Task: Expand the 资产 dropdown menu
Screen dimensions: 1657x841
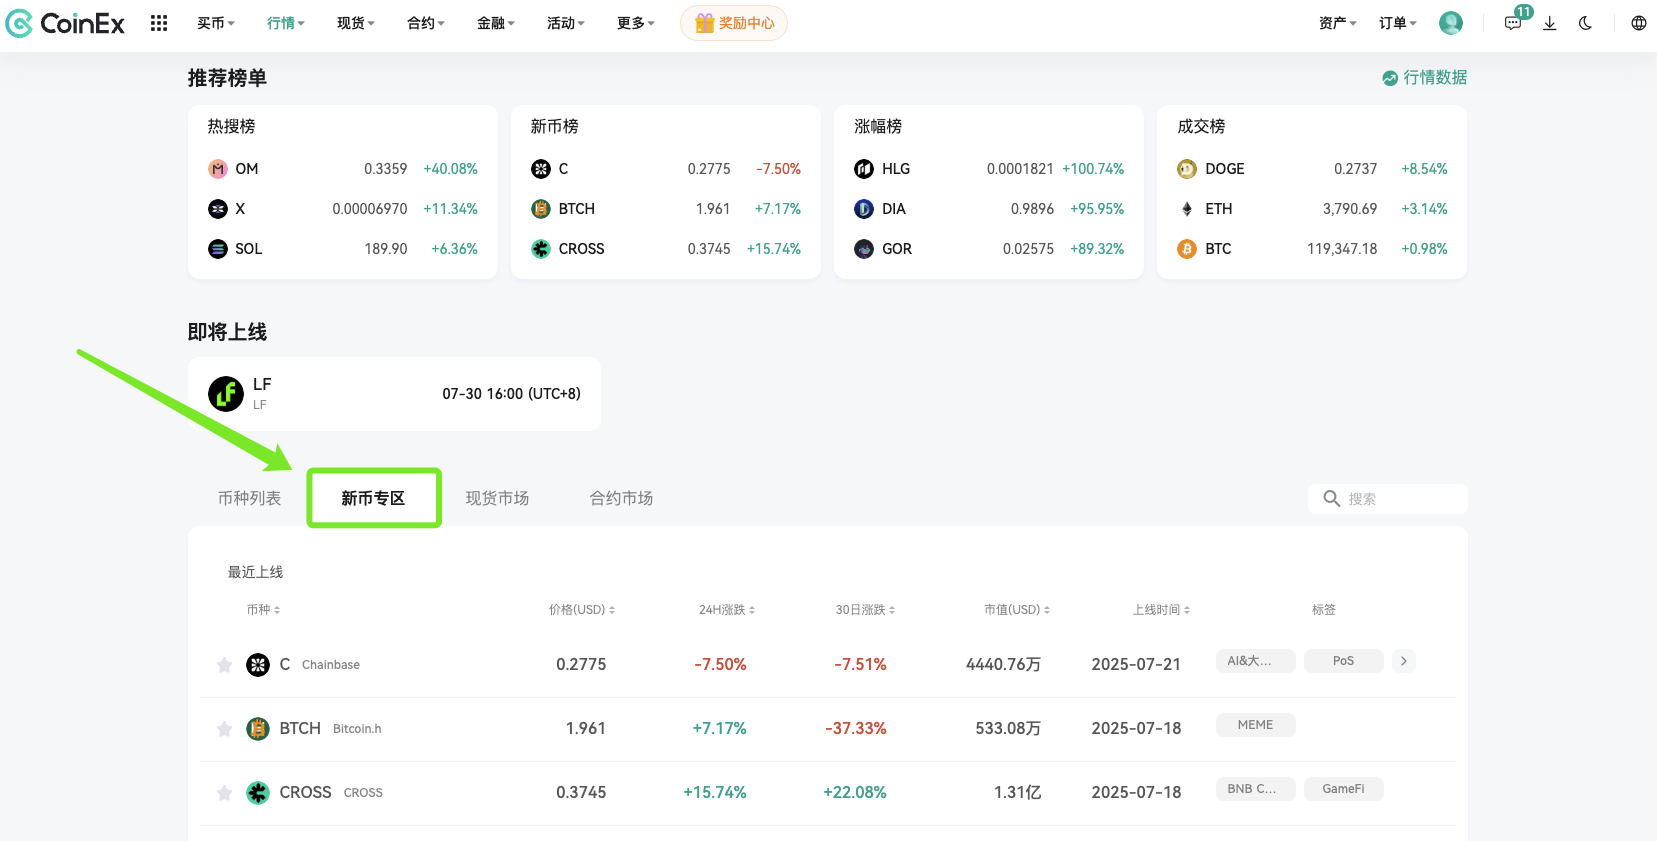Action: point(1338,23)
